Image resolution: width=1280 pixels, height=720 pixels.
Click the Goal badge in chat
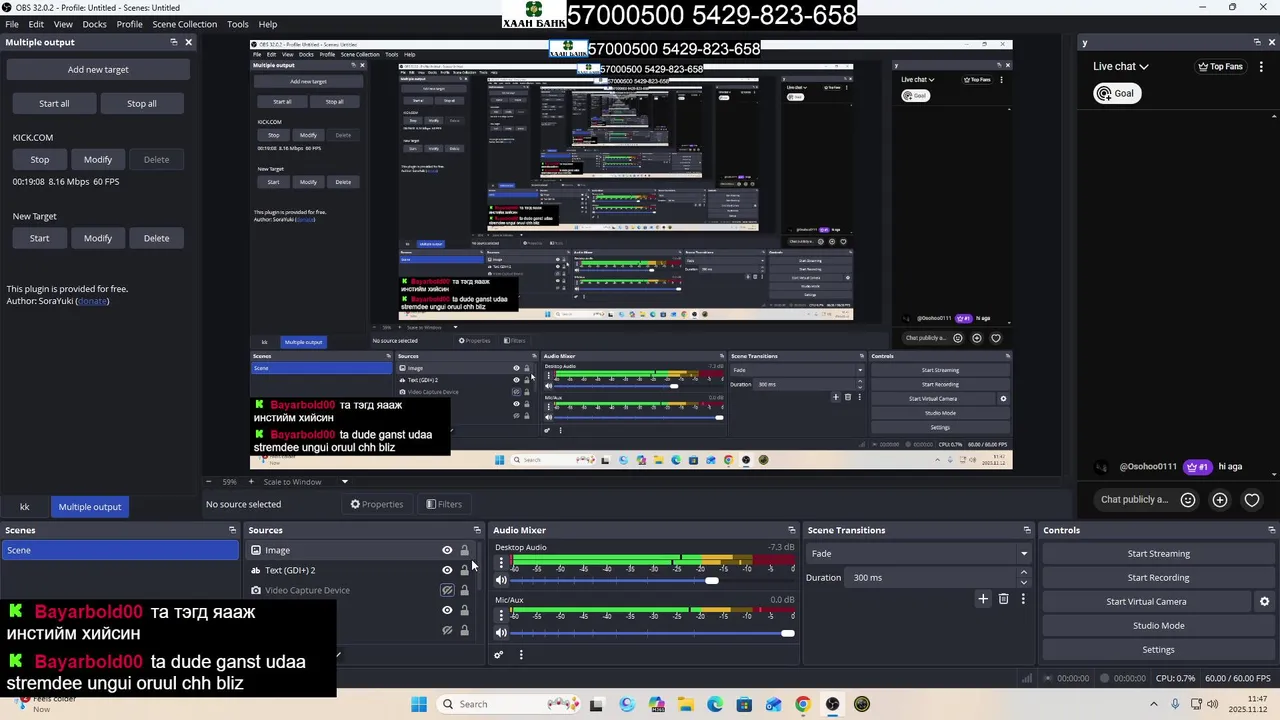(1116, 93)
